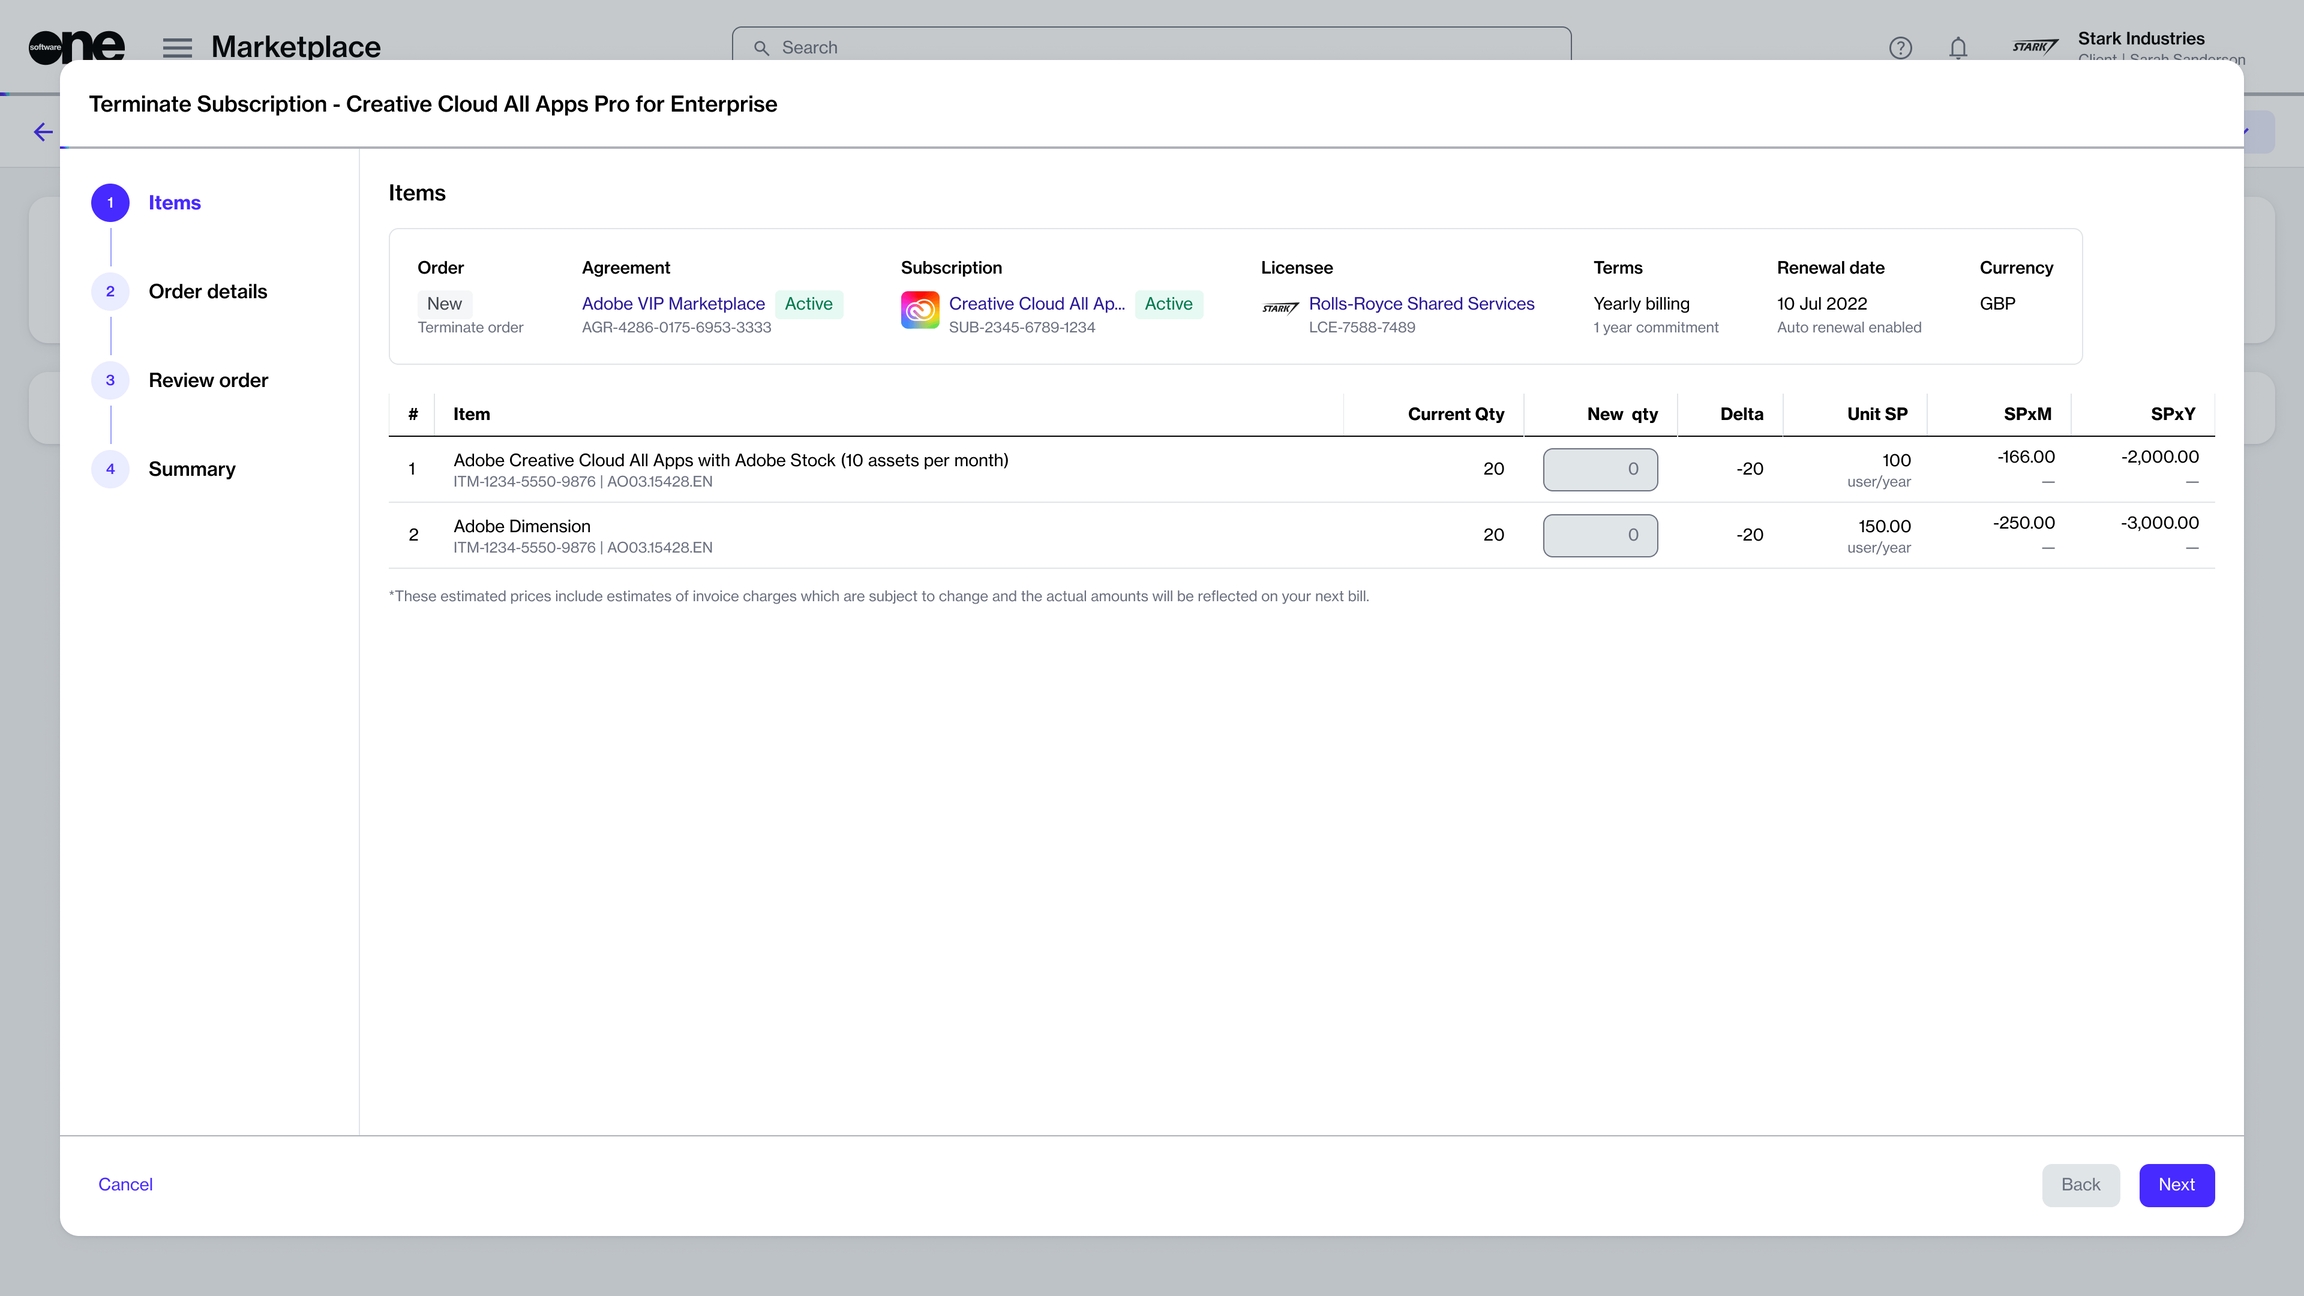Click the SoftwareOne logo

point(76,46)
